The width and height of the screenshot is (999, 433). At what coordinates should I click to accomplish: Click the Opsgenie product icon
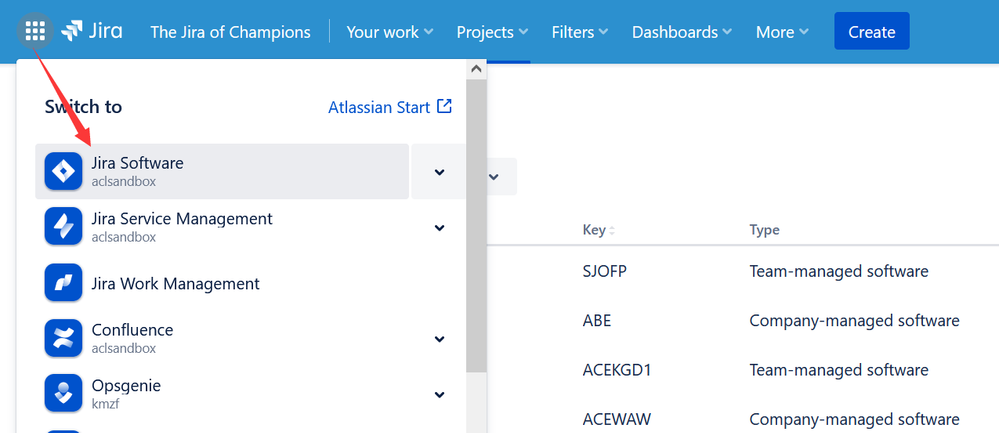tap(63, 393)
